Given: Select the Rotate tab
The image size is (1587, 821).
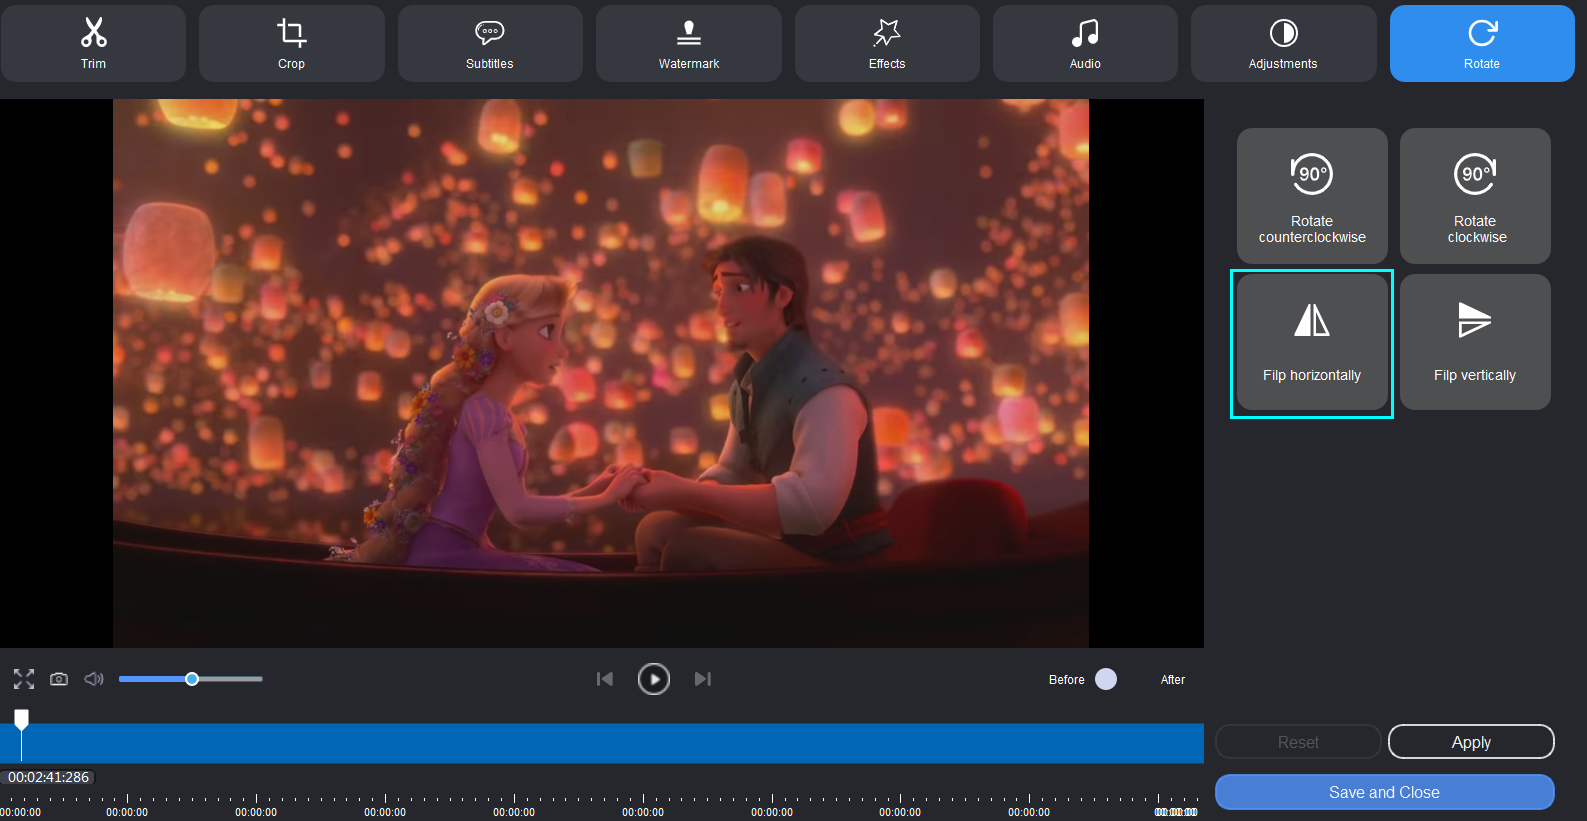Looking at the screenshot, I should 1482,43.
